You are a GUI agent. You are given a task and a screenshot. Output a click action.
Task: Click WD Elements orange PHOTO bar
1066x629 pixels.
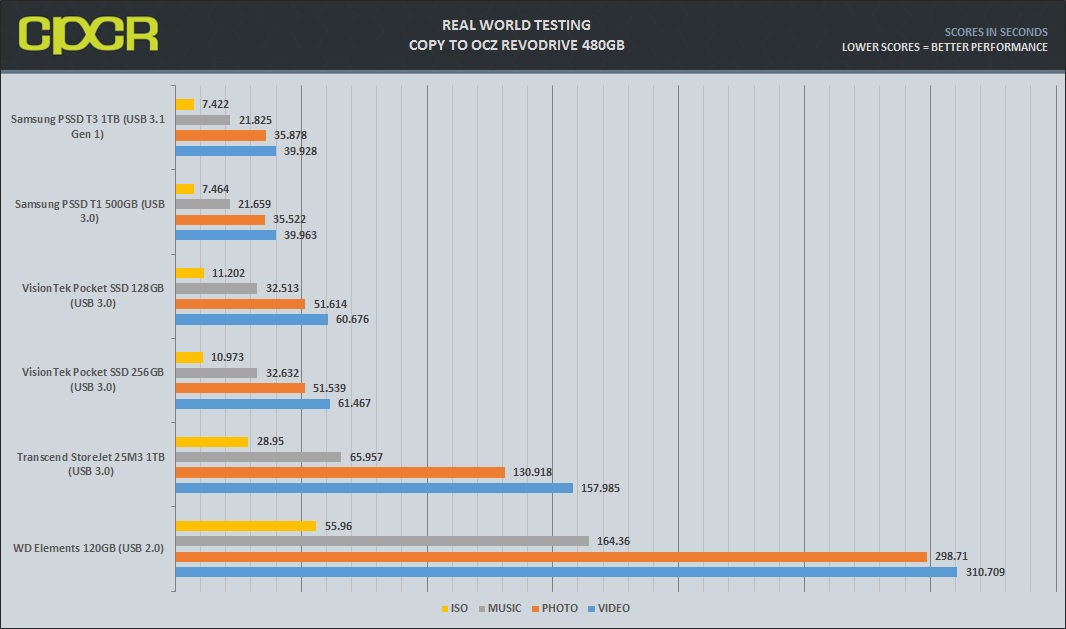pos(551,557)
